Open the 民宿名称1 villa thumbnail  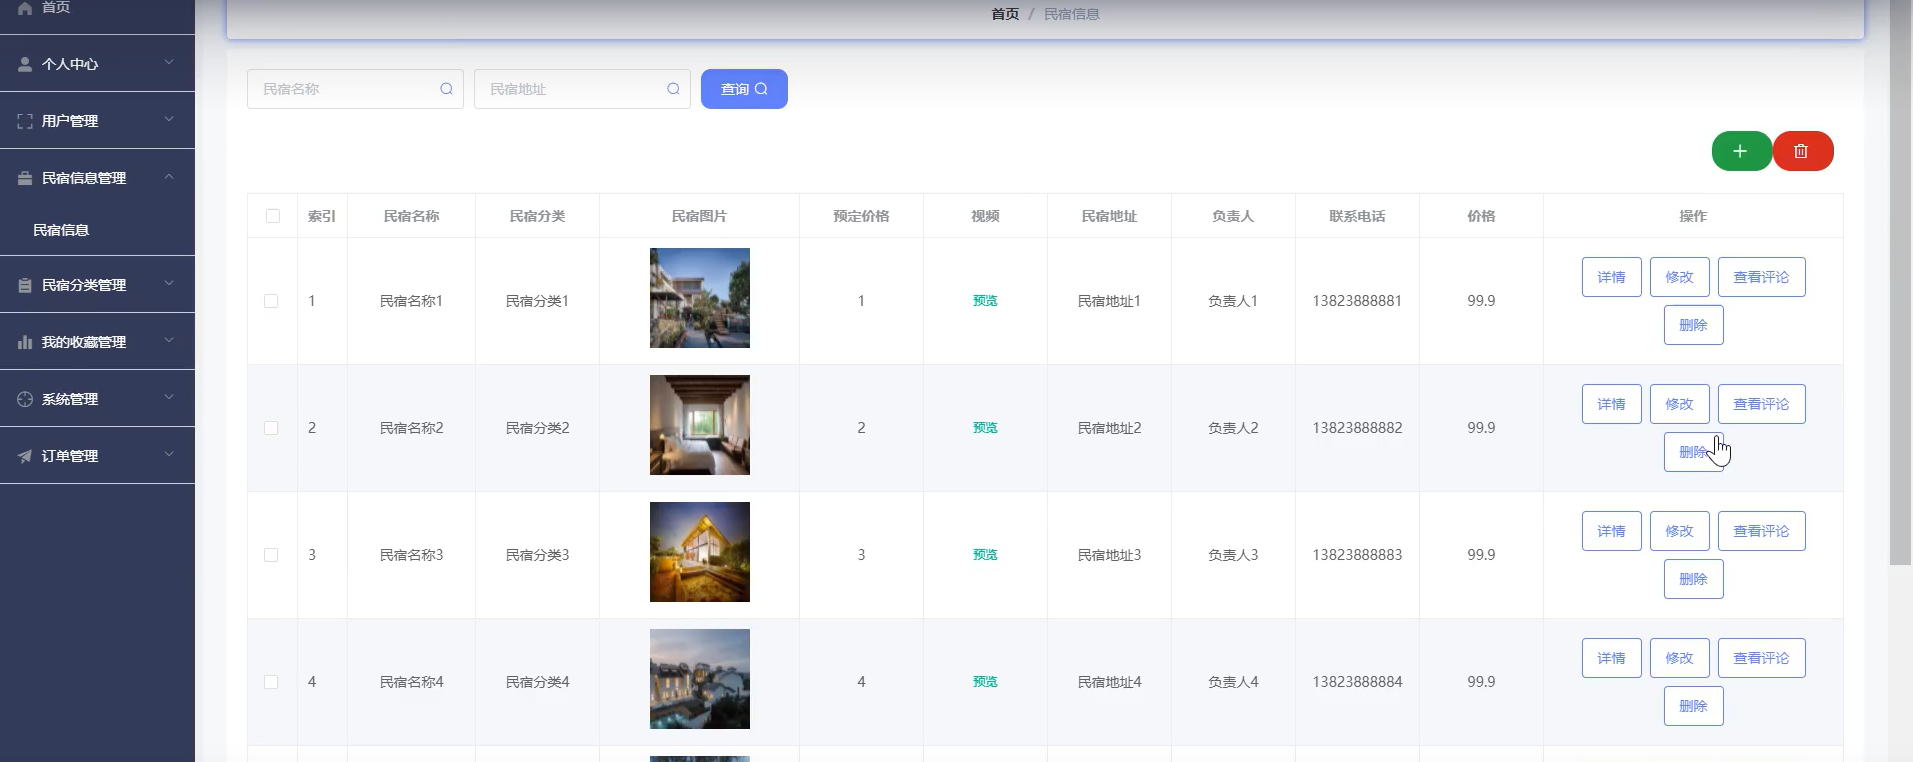tap(700, 298)
